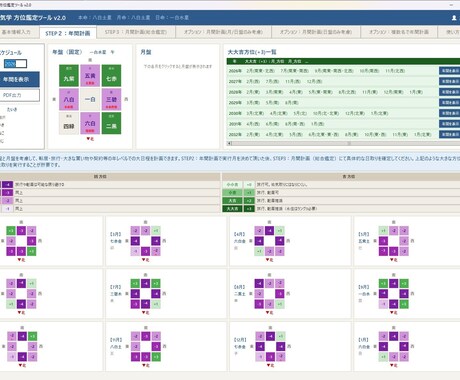
Task: Select the 二黒 cell in year board
Action: [x=111, y=123]
